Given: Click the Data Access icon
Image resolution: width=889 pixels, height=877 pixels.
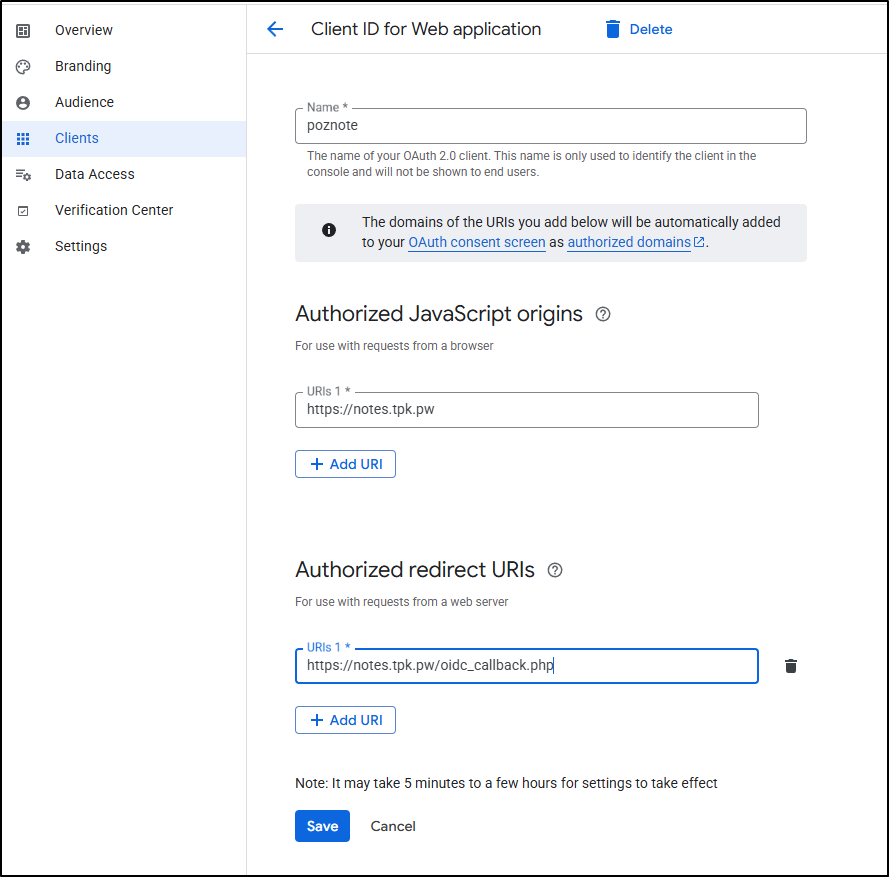Looking at the screenshot, I should pos(23,175).
